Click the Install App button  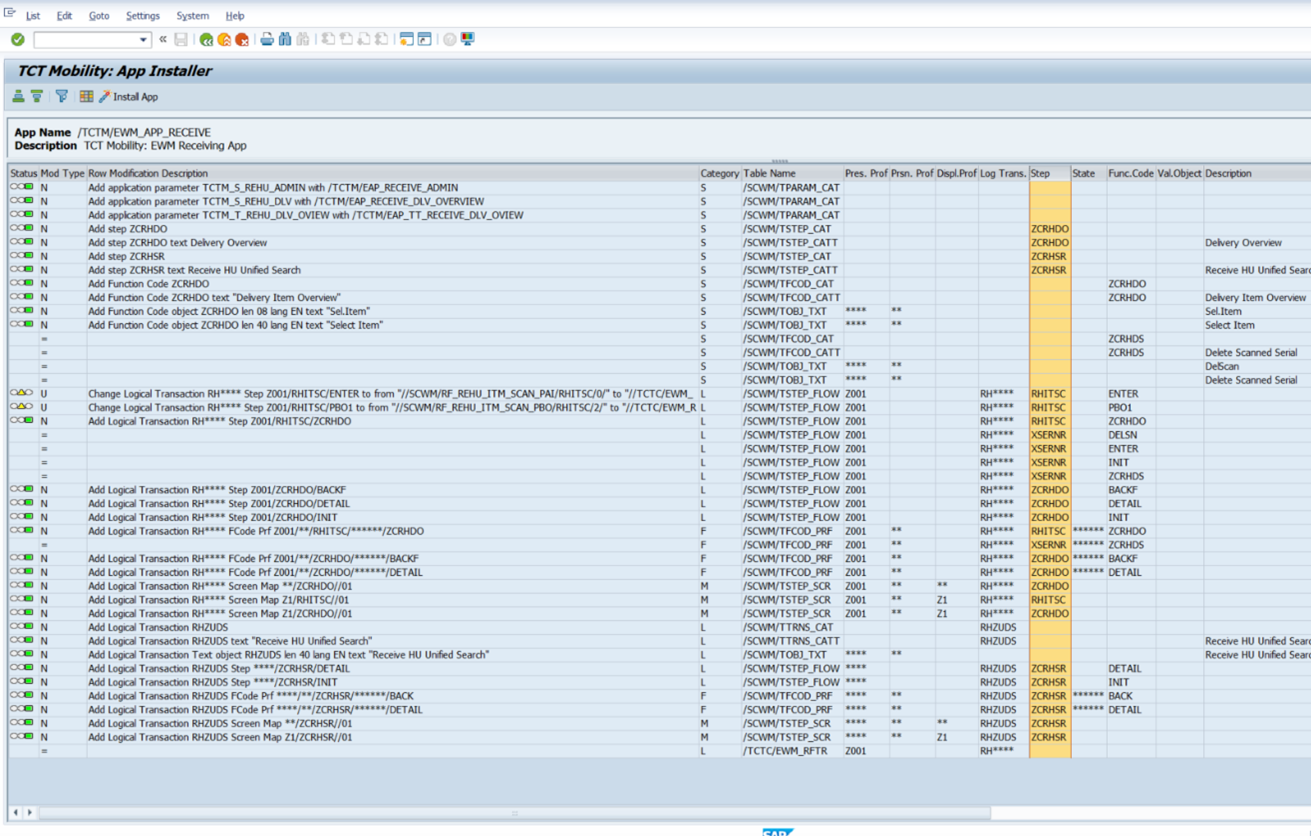coord(128,97)
